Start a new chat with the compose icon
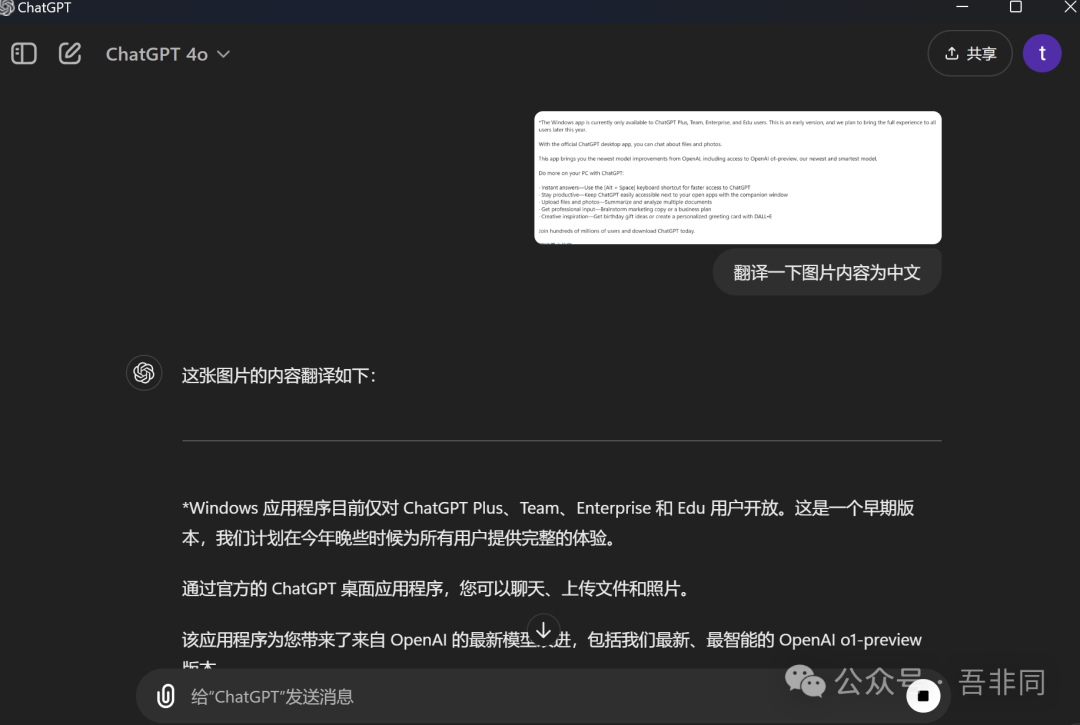The width and height of the screenshot is (1080, 725). (70, 54)
